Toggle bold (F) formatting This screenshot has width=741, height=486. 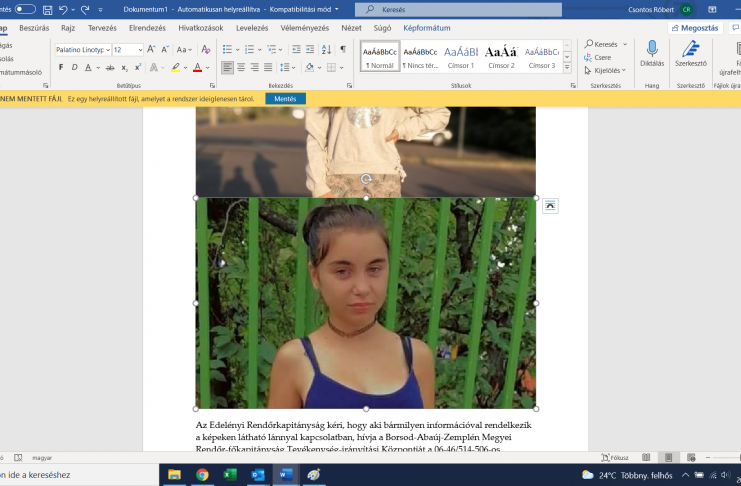coord(61,68)
